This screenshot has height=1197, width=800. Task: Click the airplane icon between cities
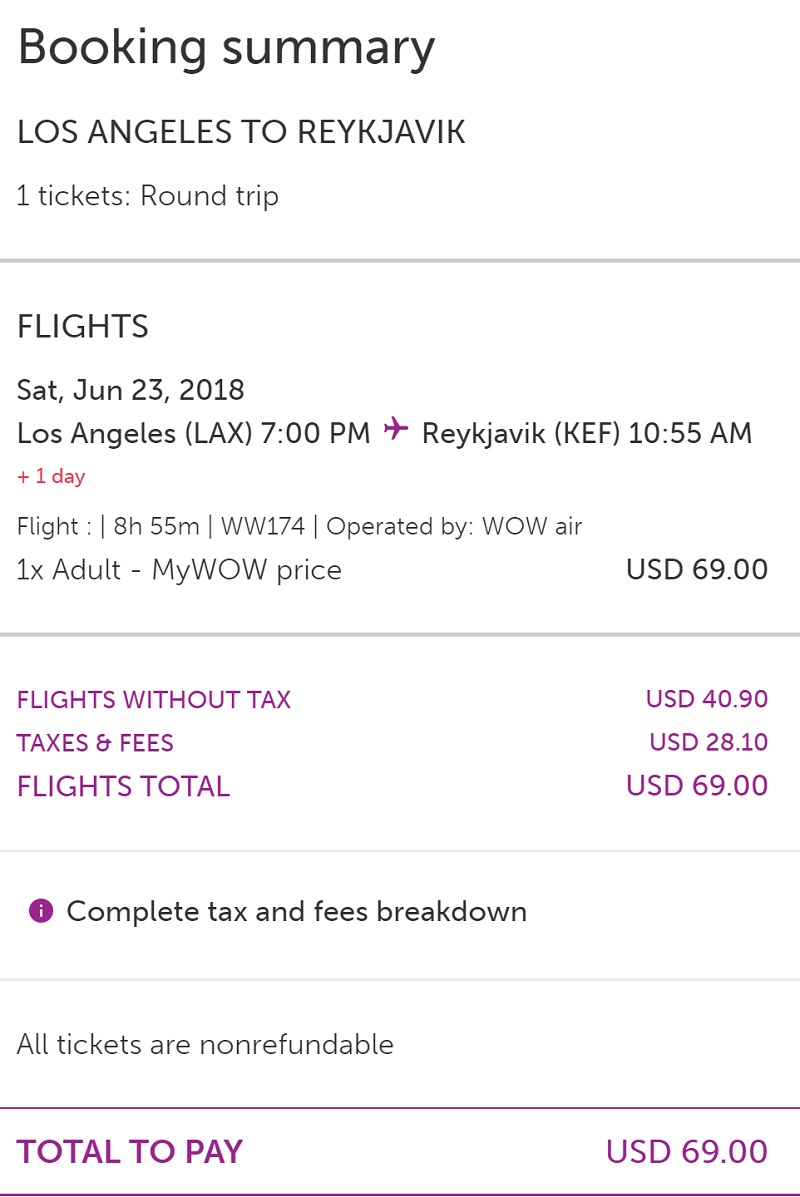396,430
